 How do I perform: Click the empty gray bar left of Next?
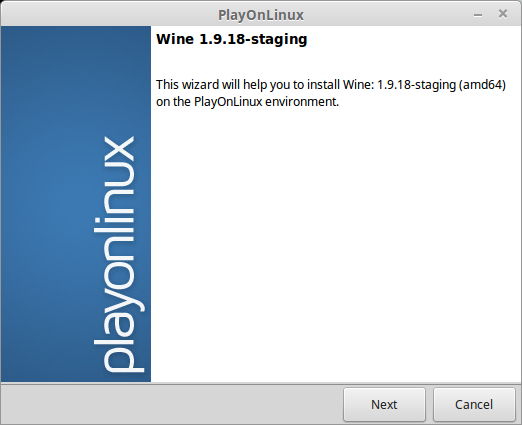click(172, 404)
